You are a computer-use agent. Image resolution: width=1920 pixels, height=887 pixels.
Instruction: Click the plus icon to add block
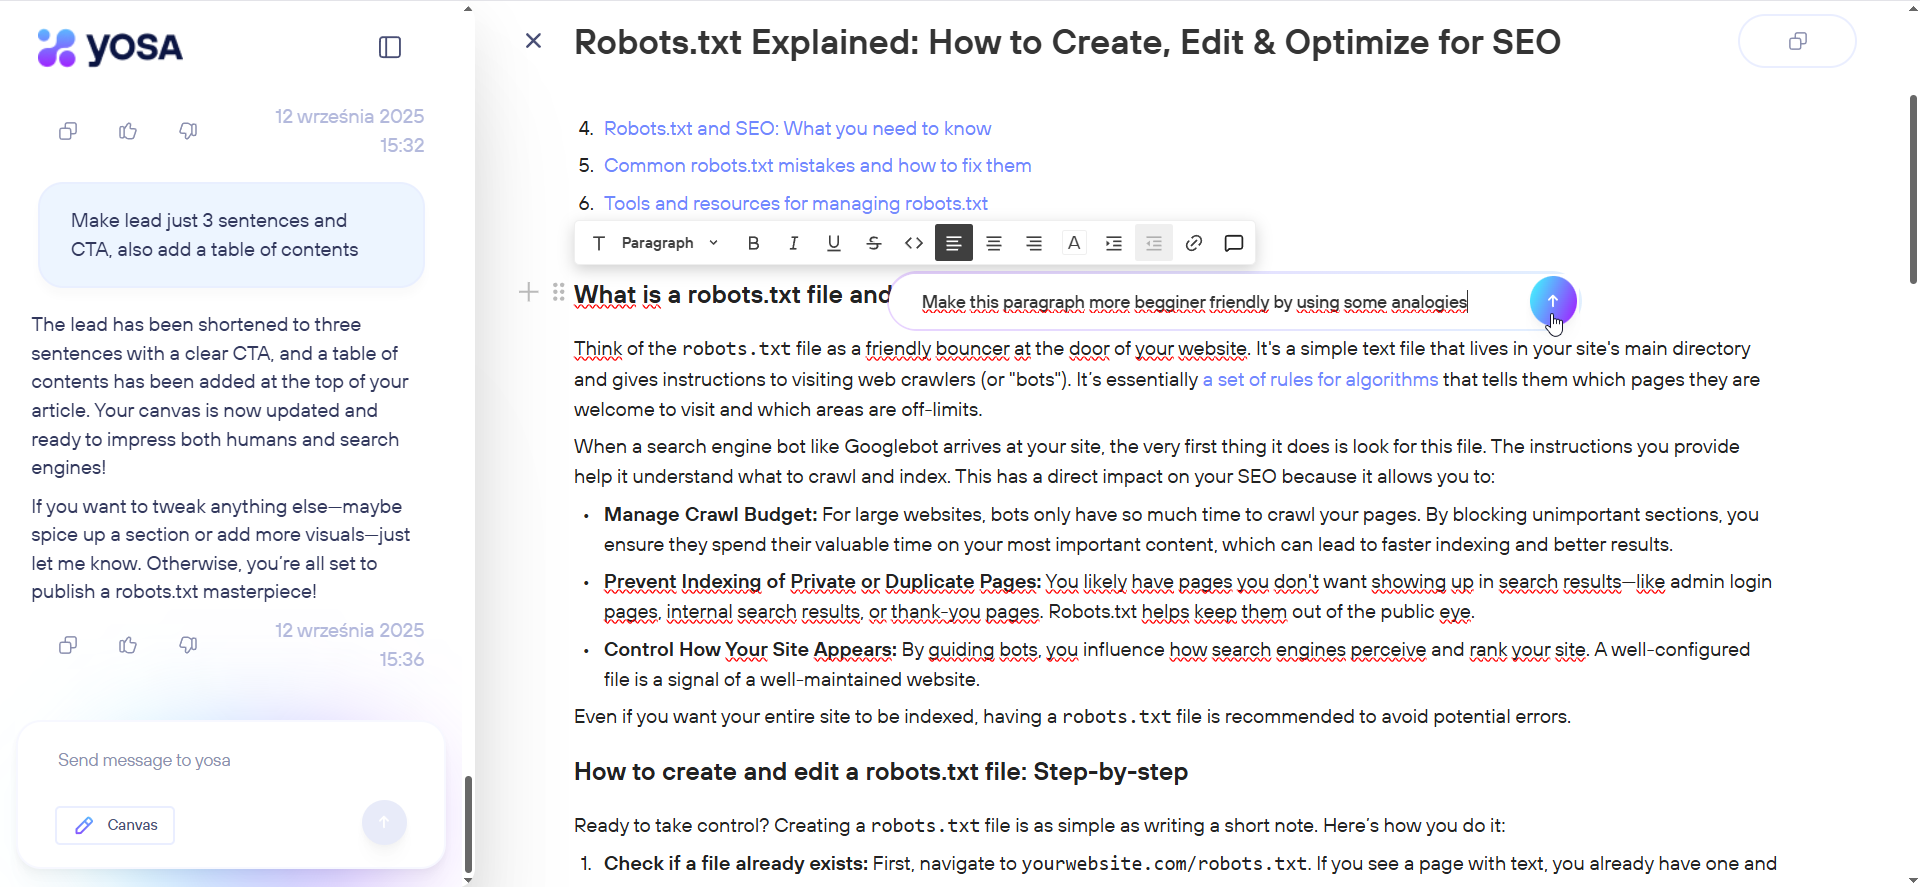point(529,292)
